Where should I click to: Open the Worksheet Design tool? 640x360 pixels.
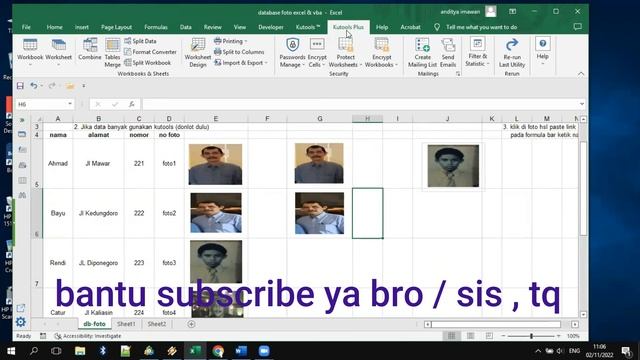tap(198, 52)
